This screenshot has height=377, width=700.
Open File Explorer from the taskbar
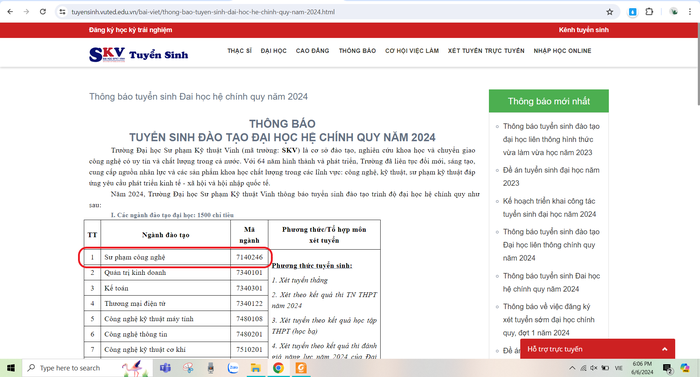255,368
